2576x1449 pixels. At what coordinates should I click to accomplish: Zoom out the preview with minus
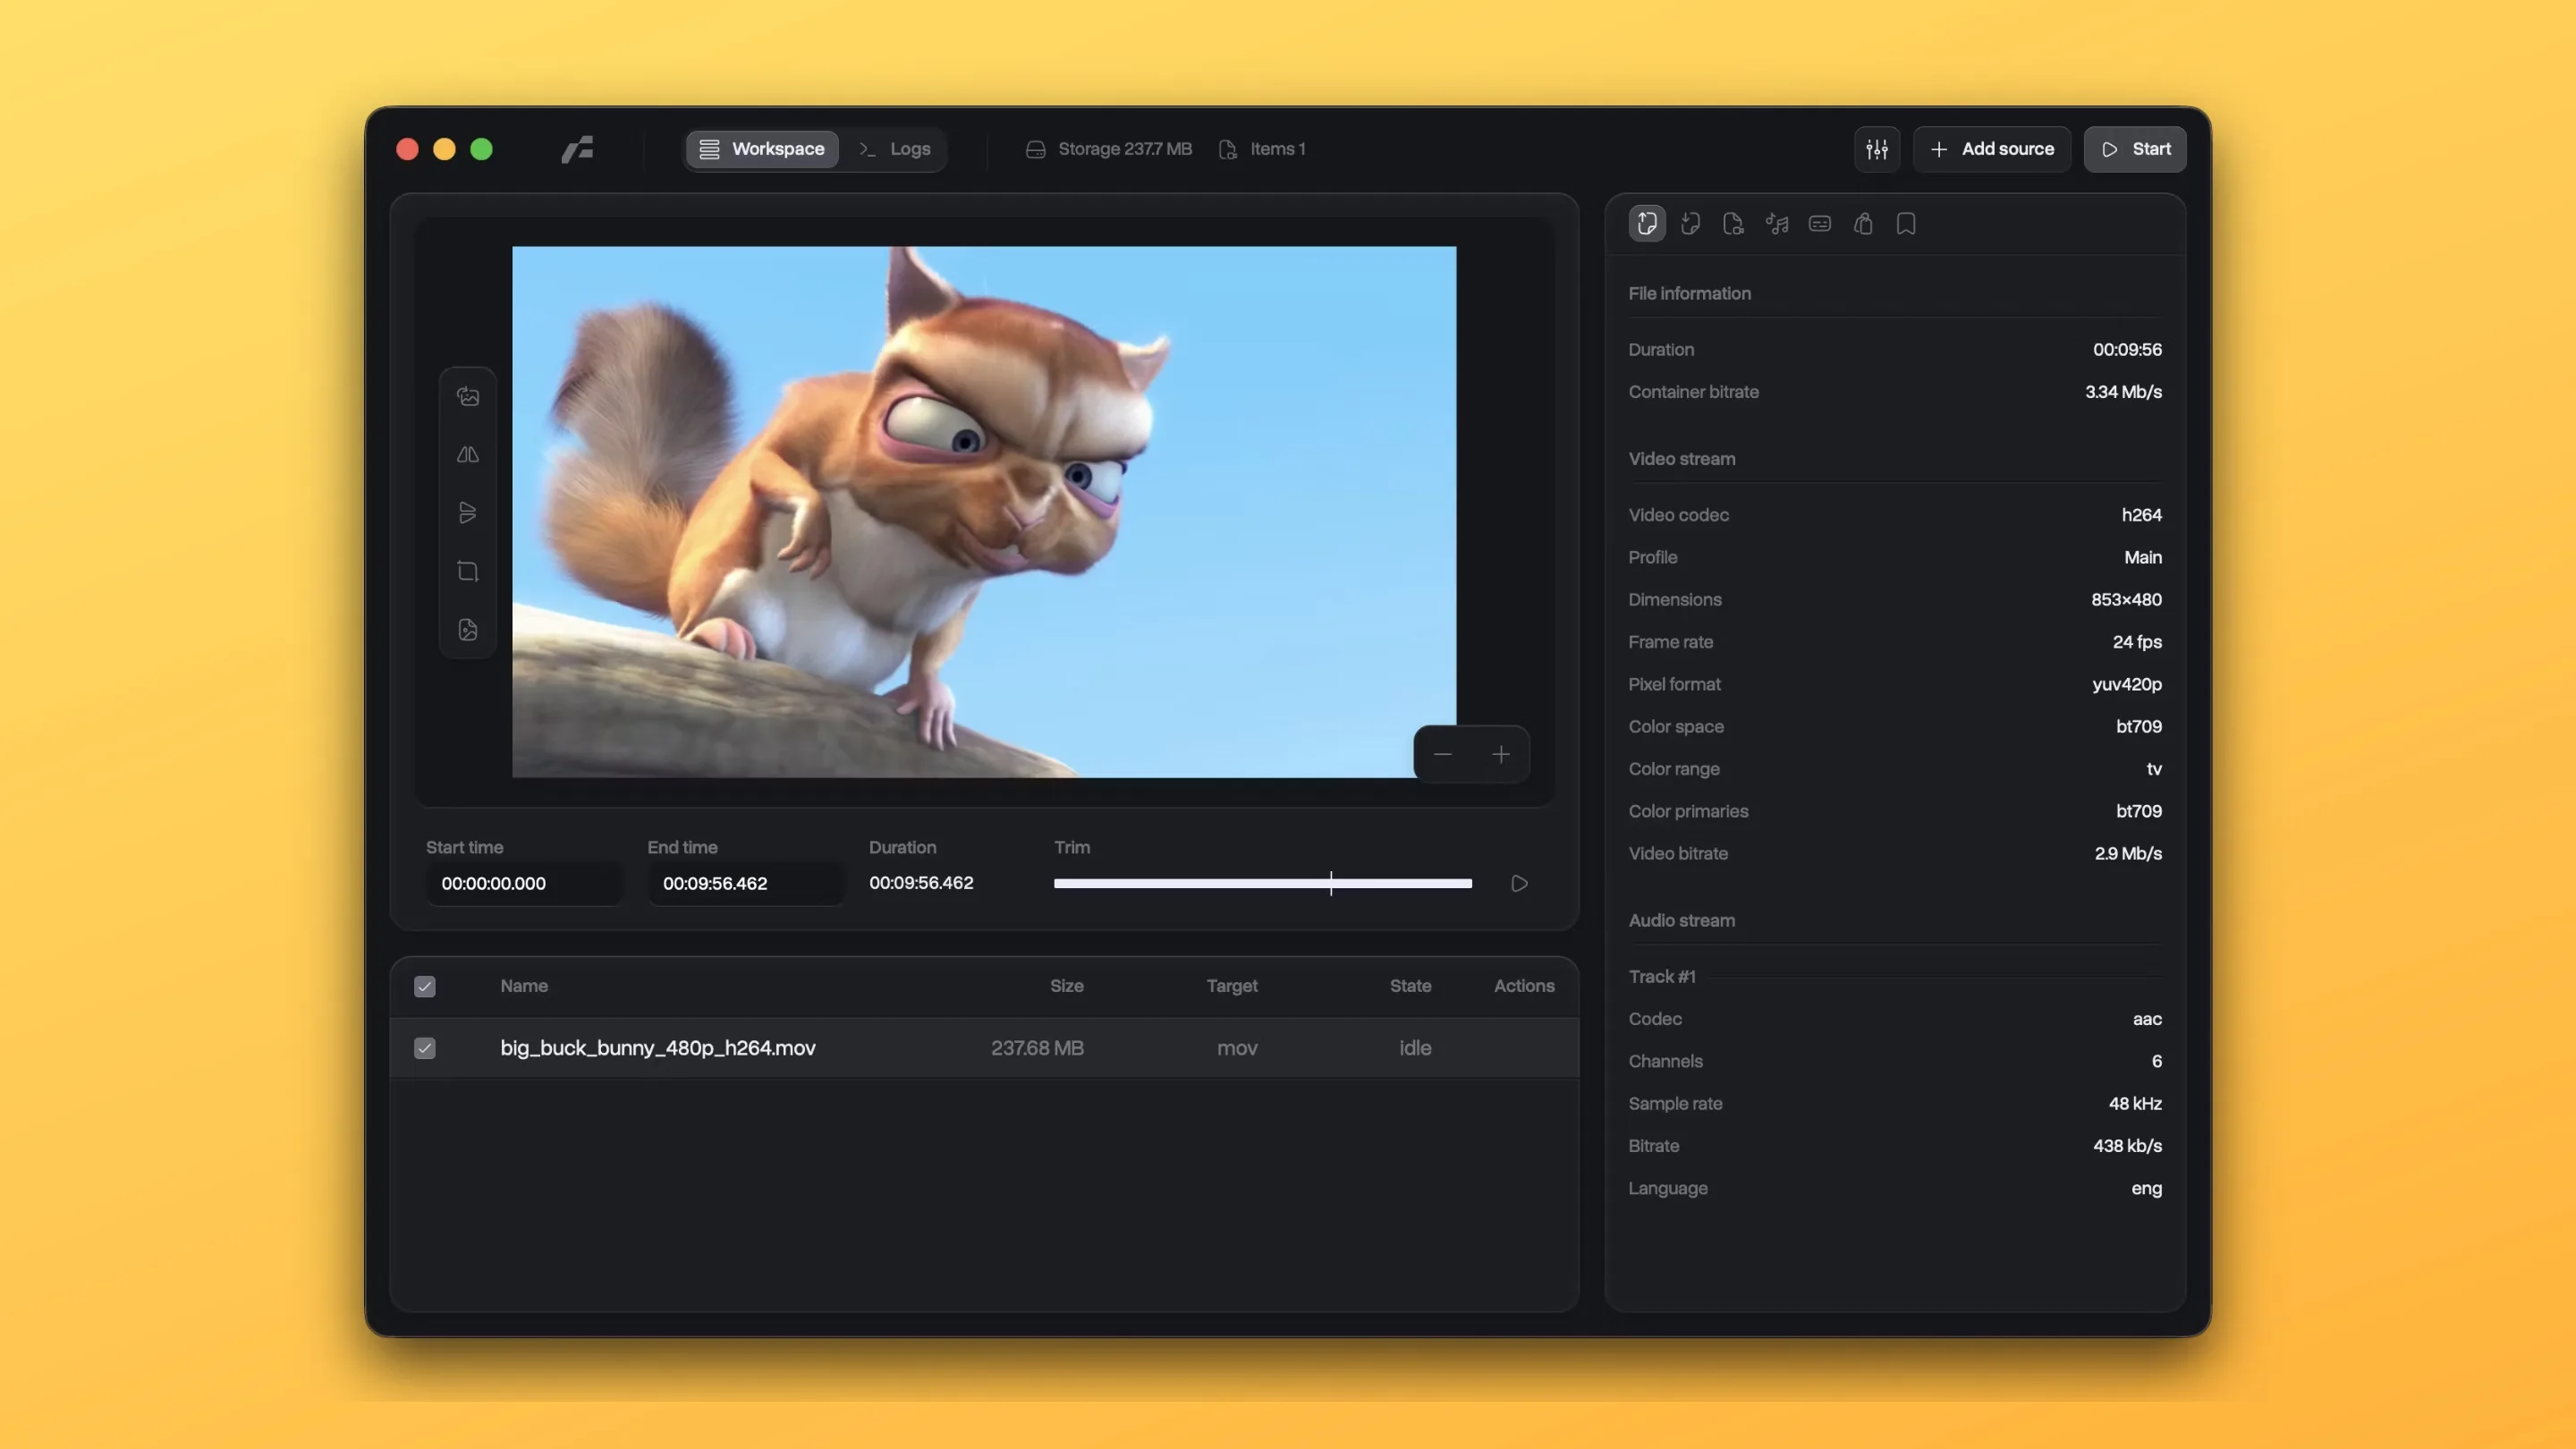[1442, 755]
